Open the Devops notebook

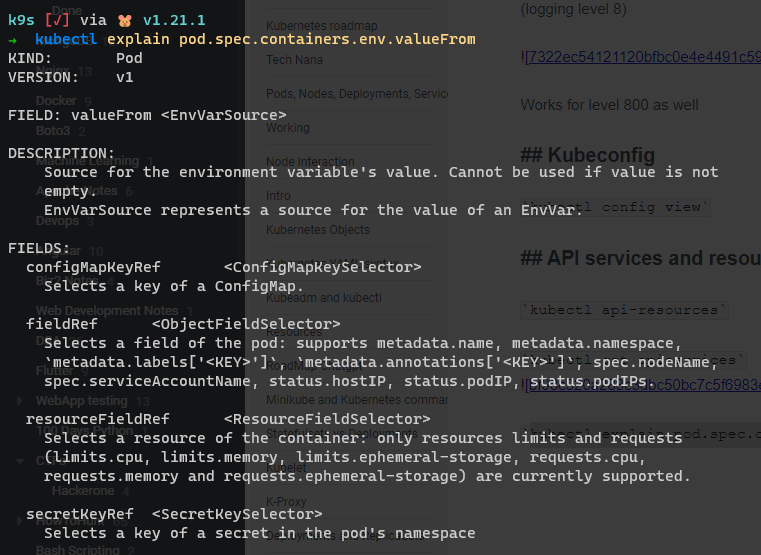point(57,221)
